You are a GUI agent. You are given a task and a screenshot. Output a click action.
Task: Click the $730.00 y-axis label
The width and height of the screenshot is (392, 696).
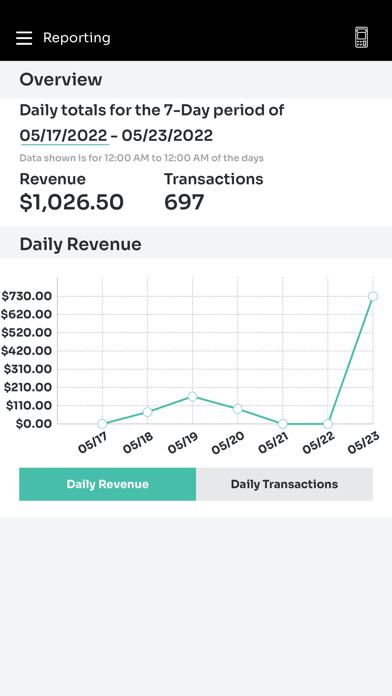pos(27,296)
